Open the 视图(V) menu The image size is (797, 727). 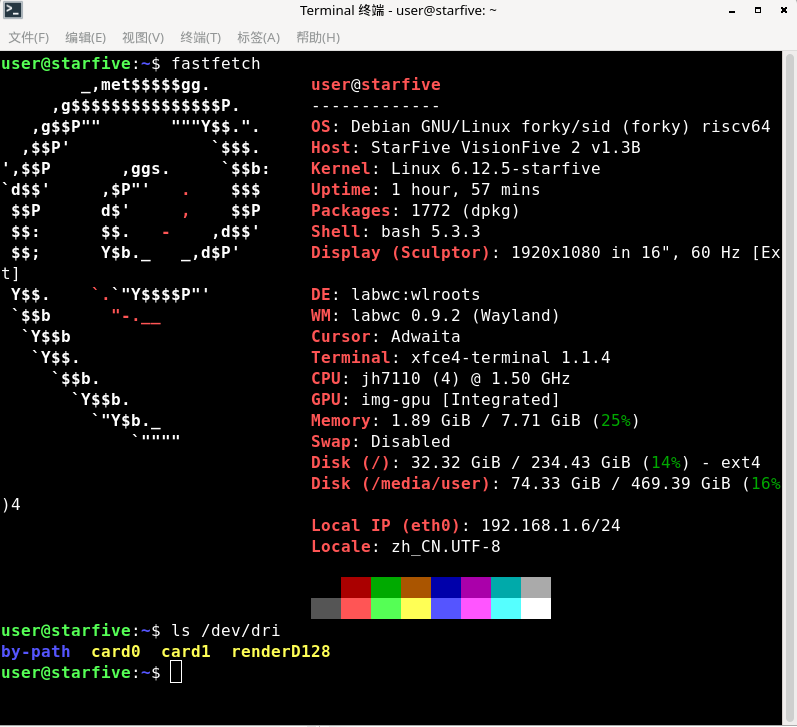[143, 38]
